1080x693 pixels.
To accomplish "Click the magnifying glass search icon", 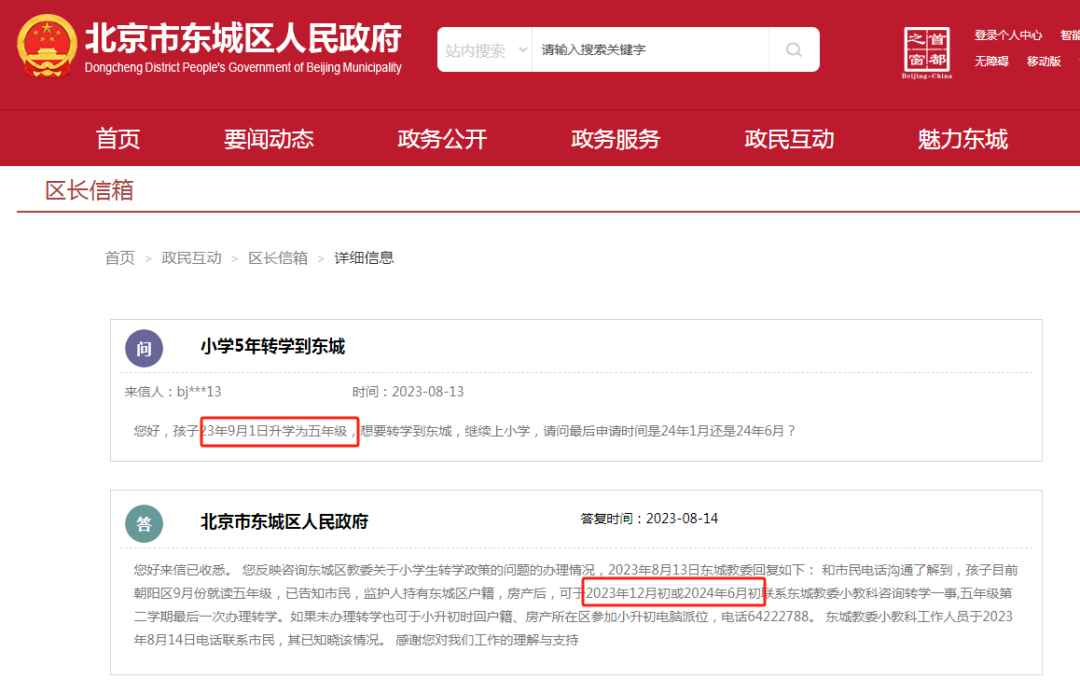I will click(x=794, y=50).
